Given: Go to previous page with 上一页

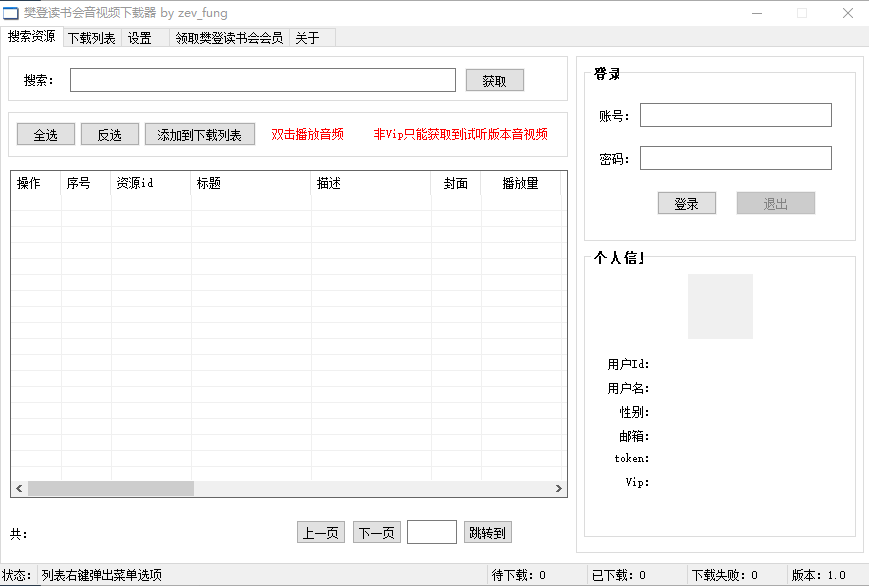Looking at the screenshot, I should point(319,532).
